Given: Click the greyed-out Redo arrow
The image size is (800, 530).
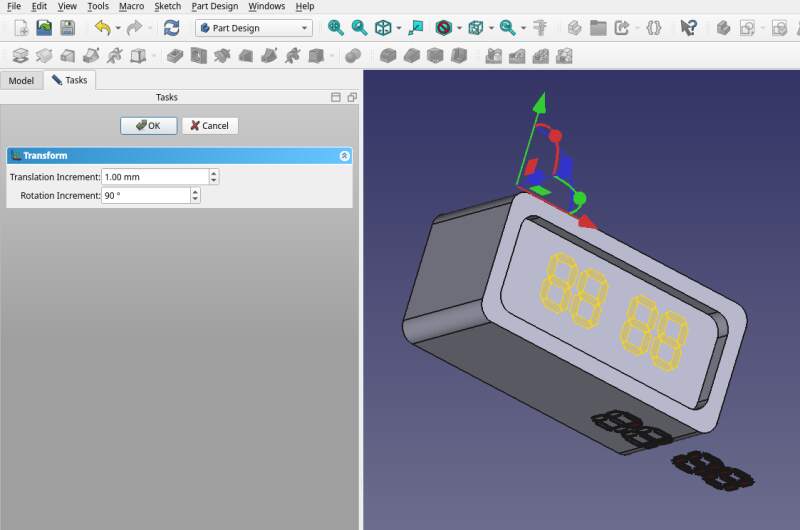Looking at the screenshot, I should coord(134,28).
